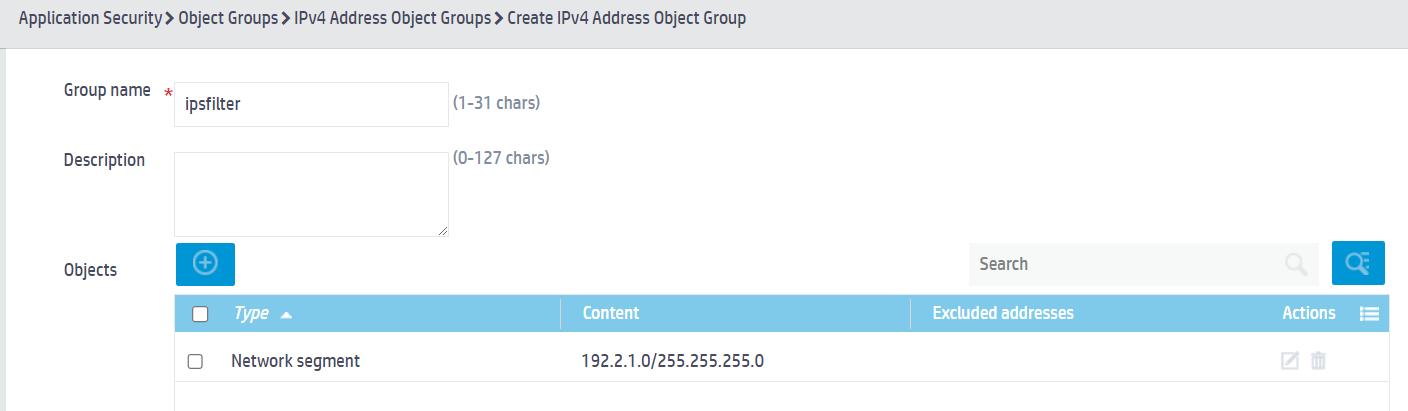This screenshot has width=1408, height=411.
Task: Focus the Group name field
Action: click(311, 104)
